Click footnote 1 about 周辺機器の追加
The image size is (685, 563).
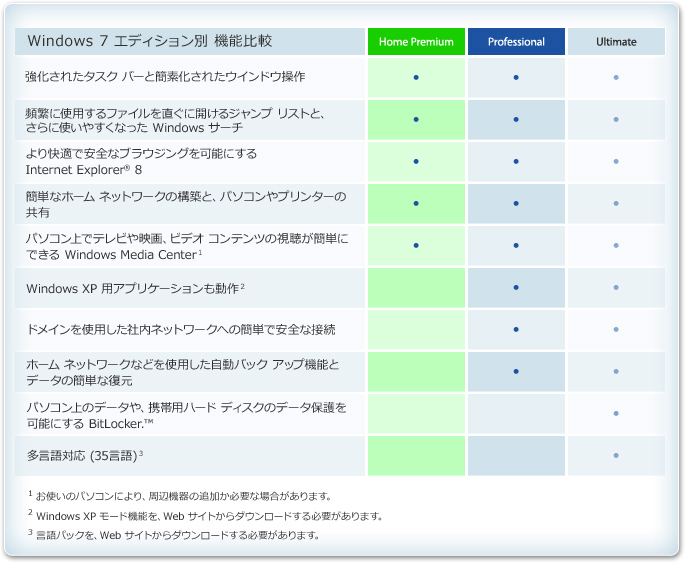(x=180, y=496)
